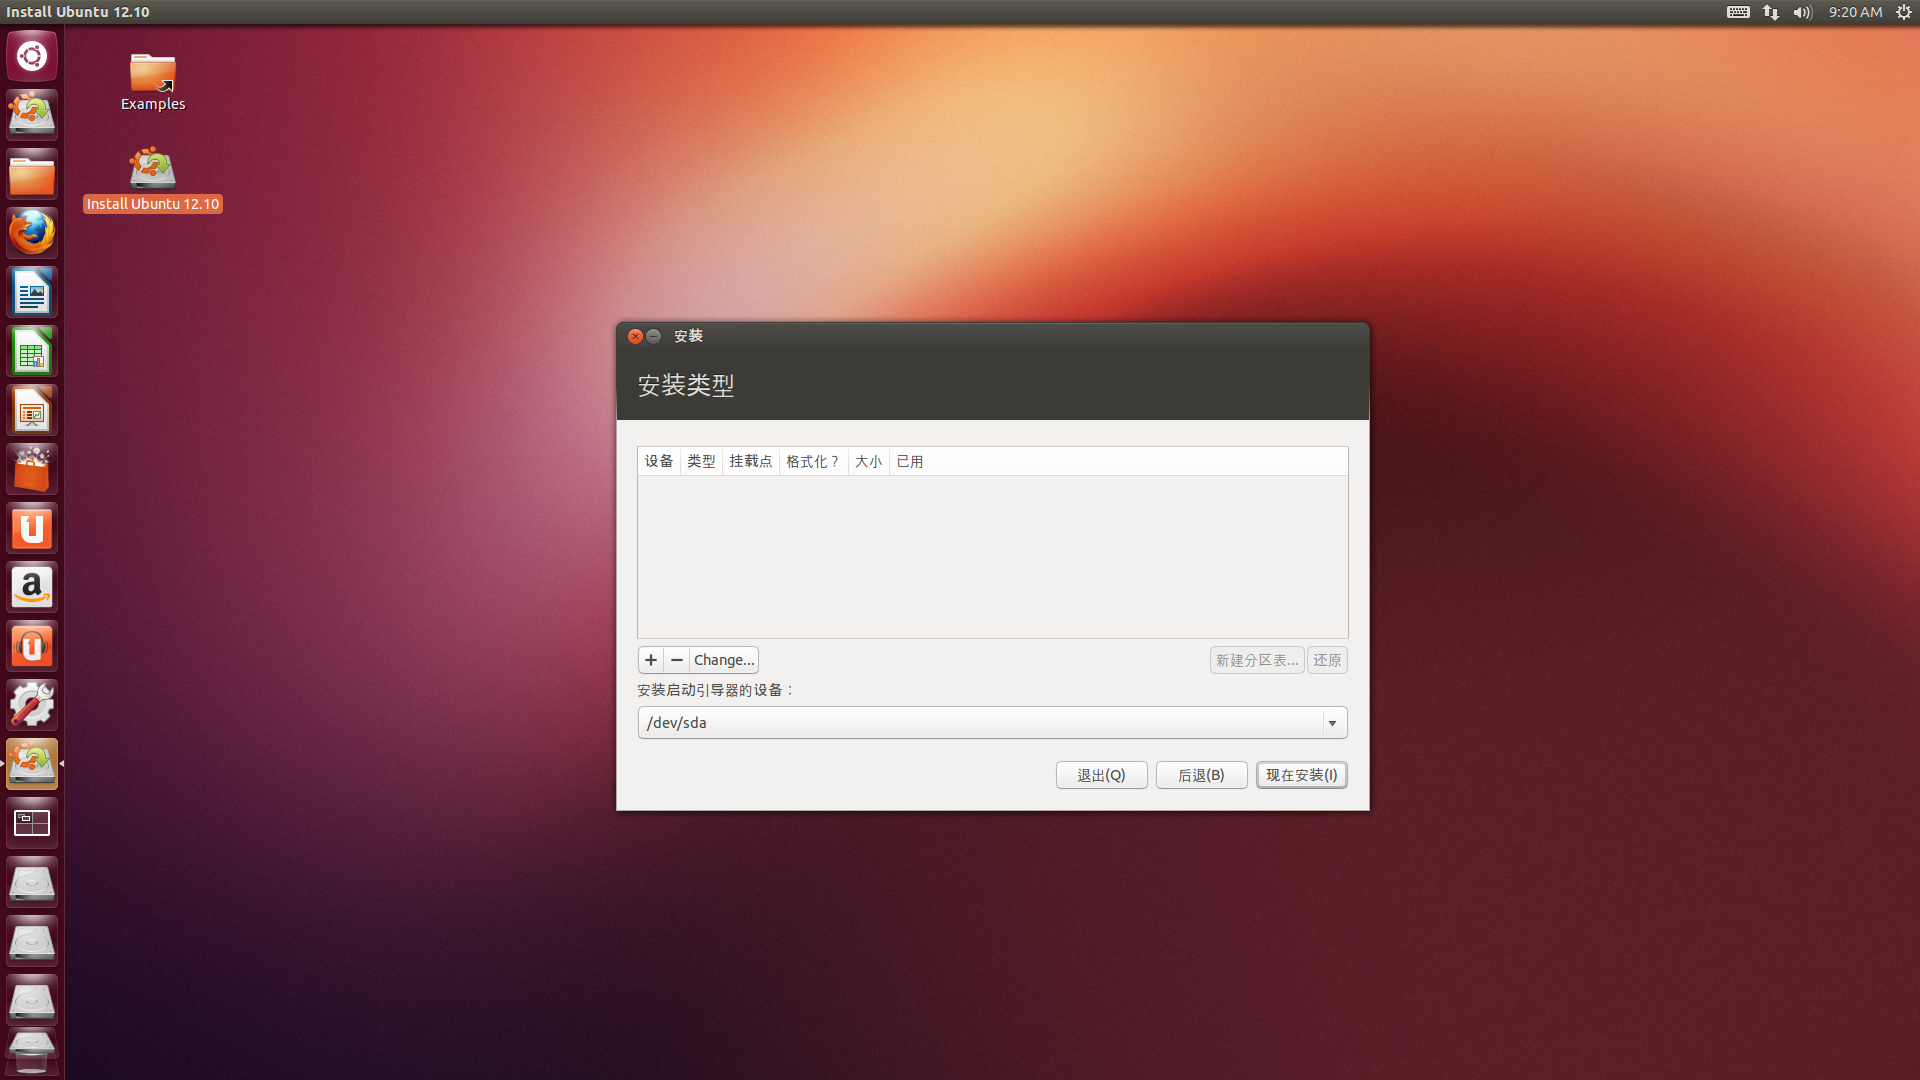Sort by 挂载点 column header
This screenshot has width=1920, height=1080.
click(x=751, y=461)
